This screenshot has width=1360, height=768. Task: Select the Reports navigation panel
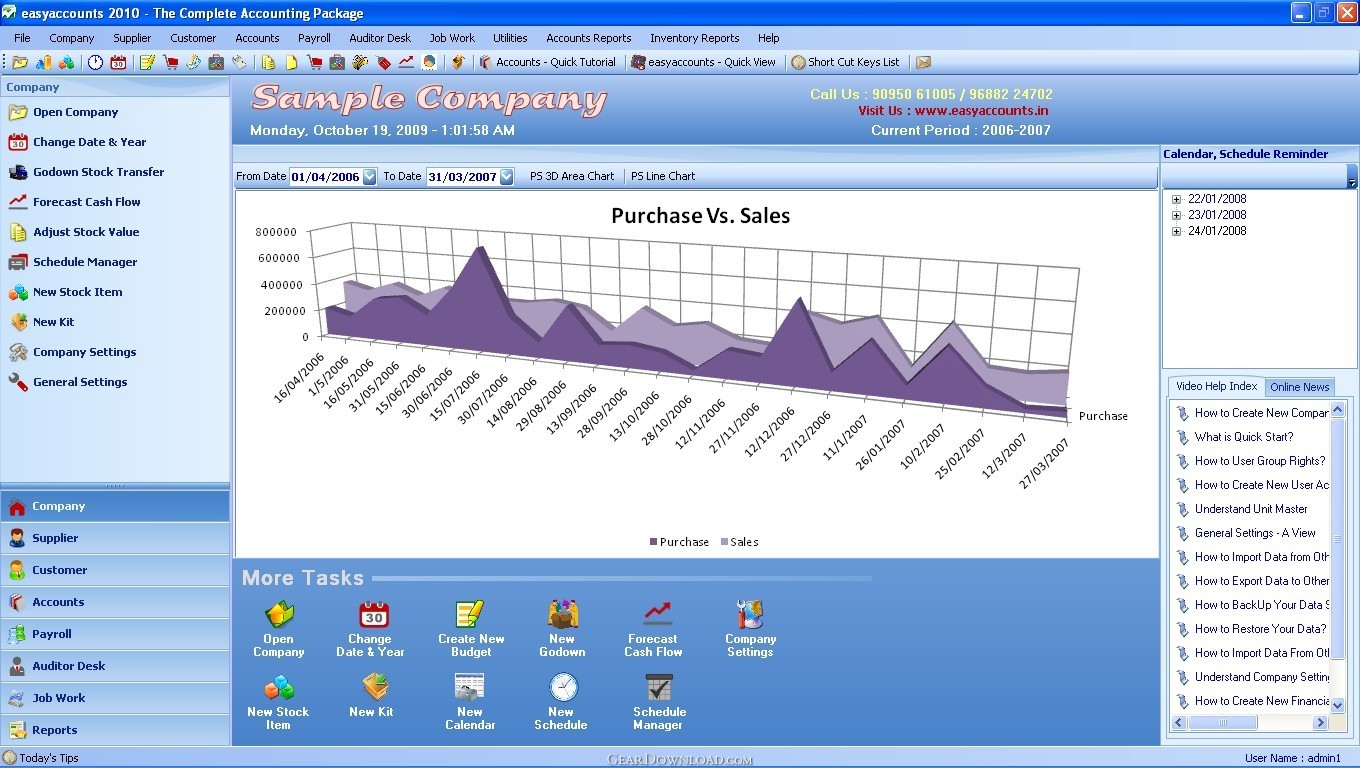click(x=115, y=730)
